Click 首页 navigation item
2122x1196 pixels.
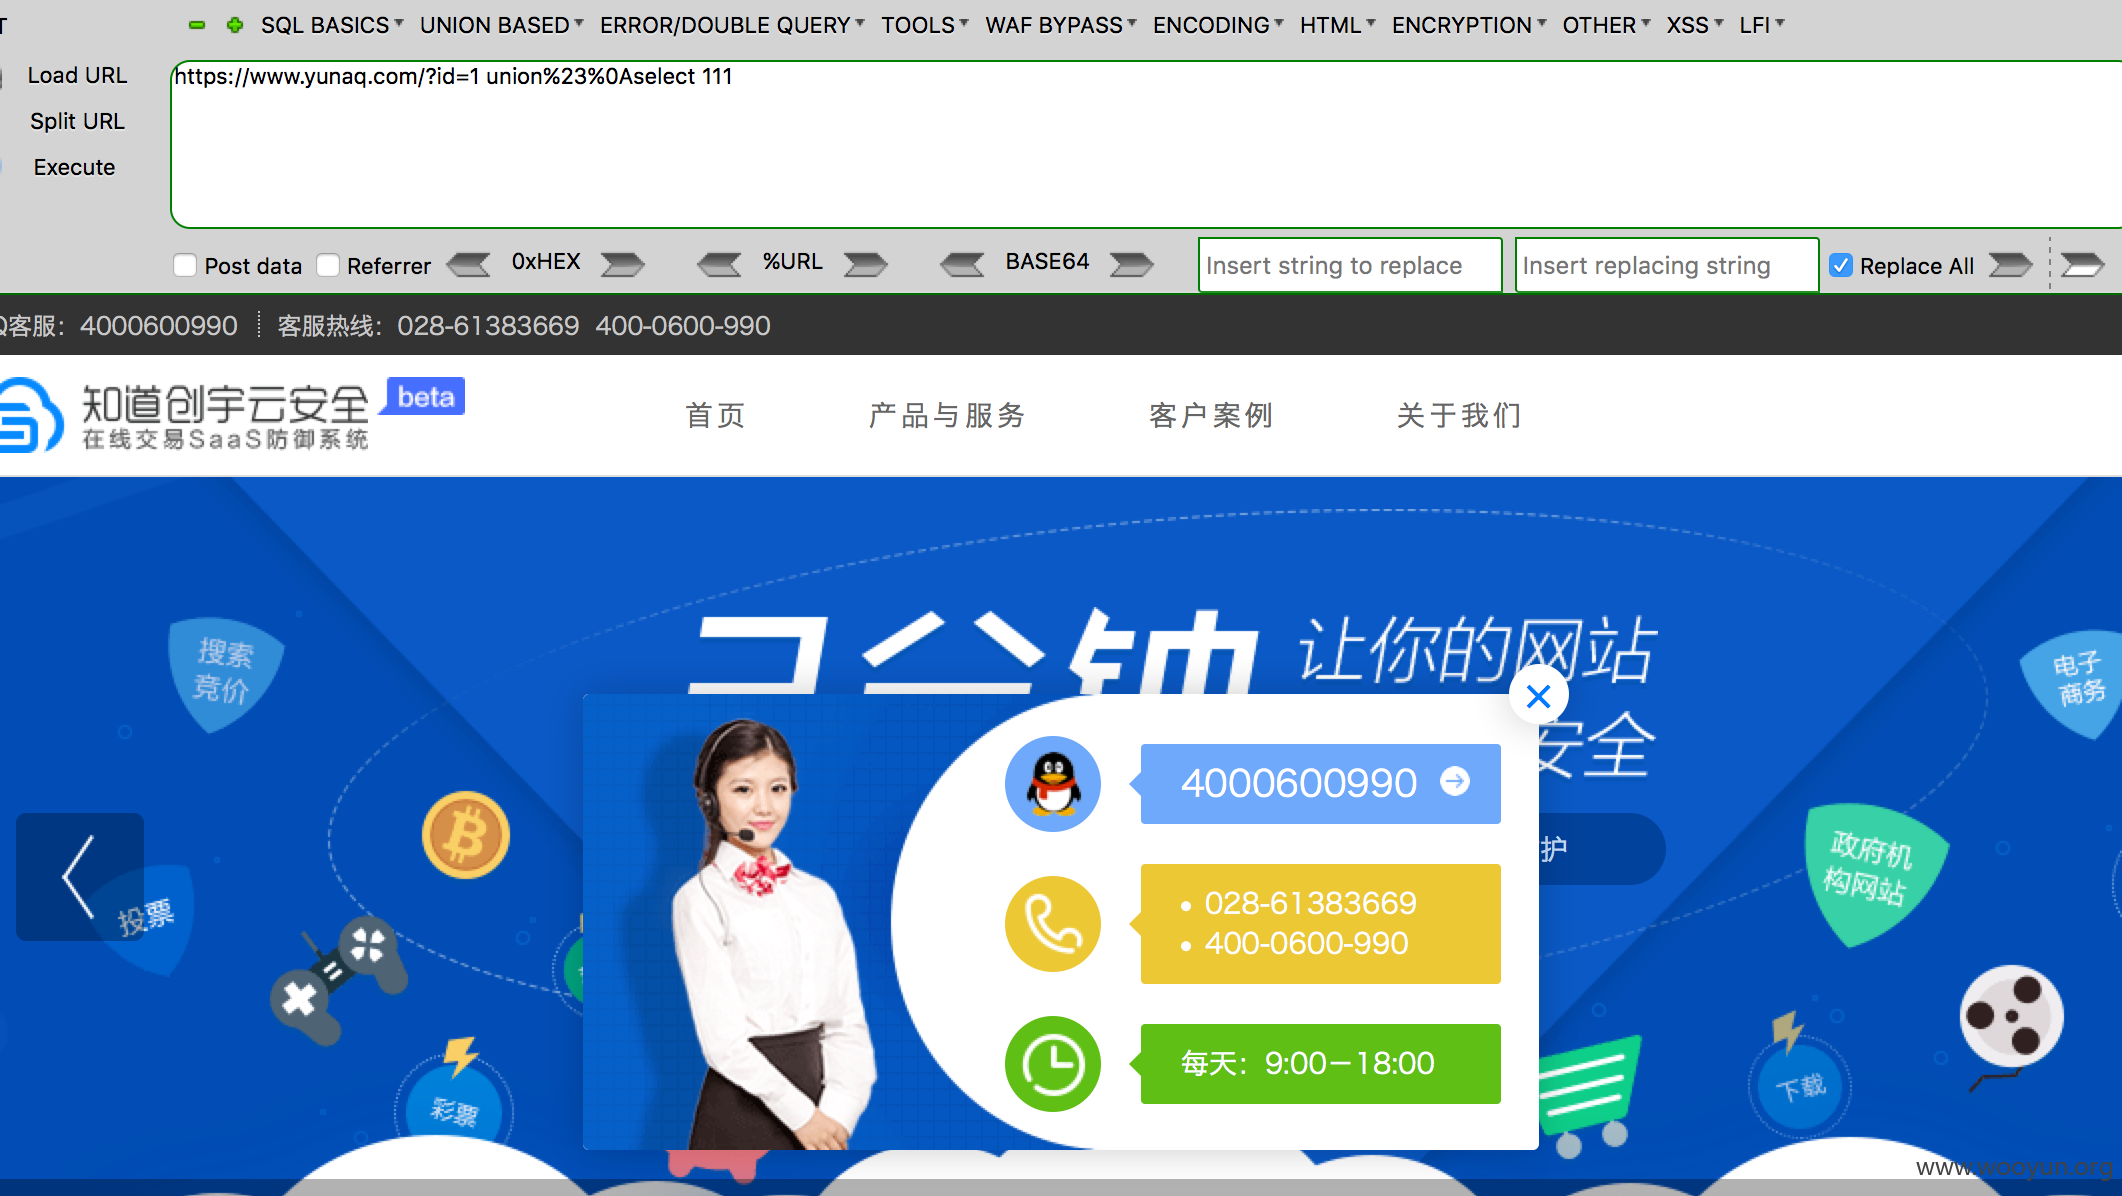[716, 415]
